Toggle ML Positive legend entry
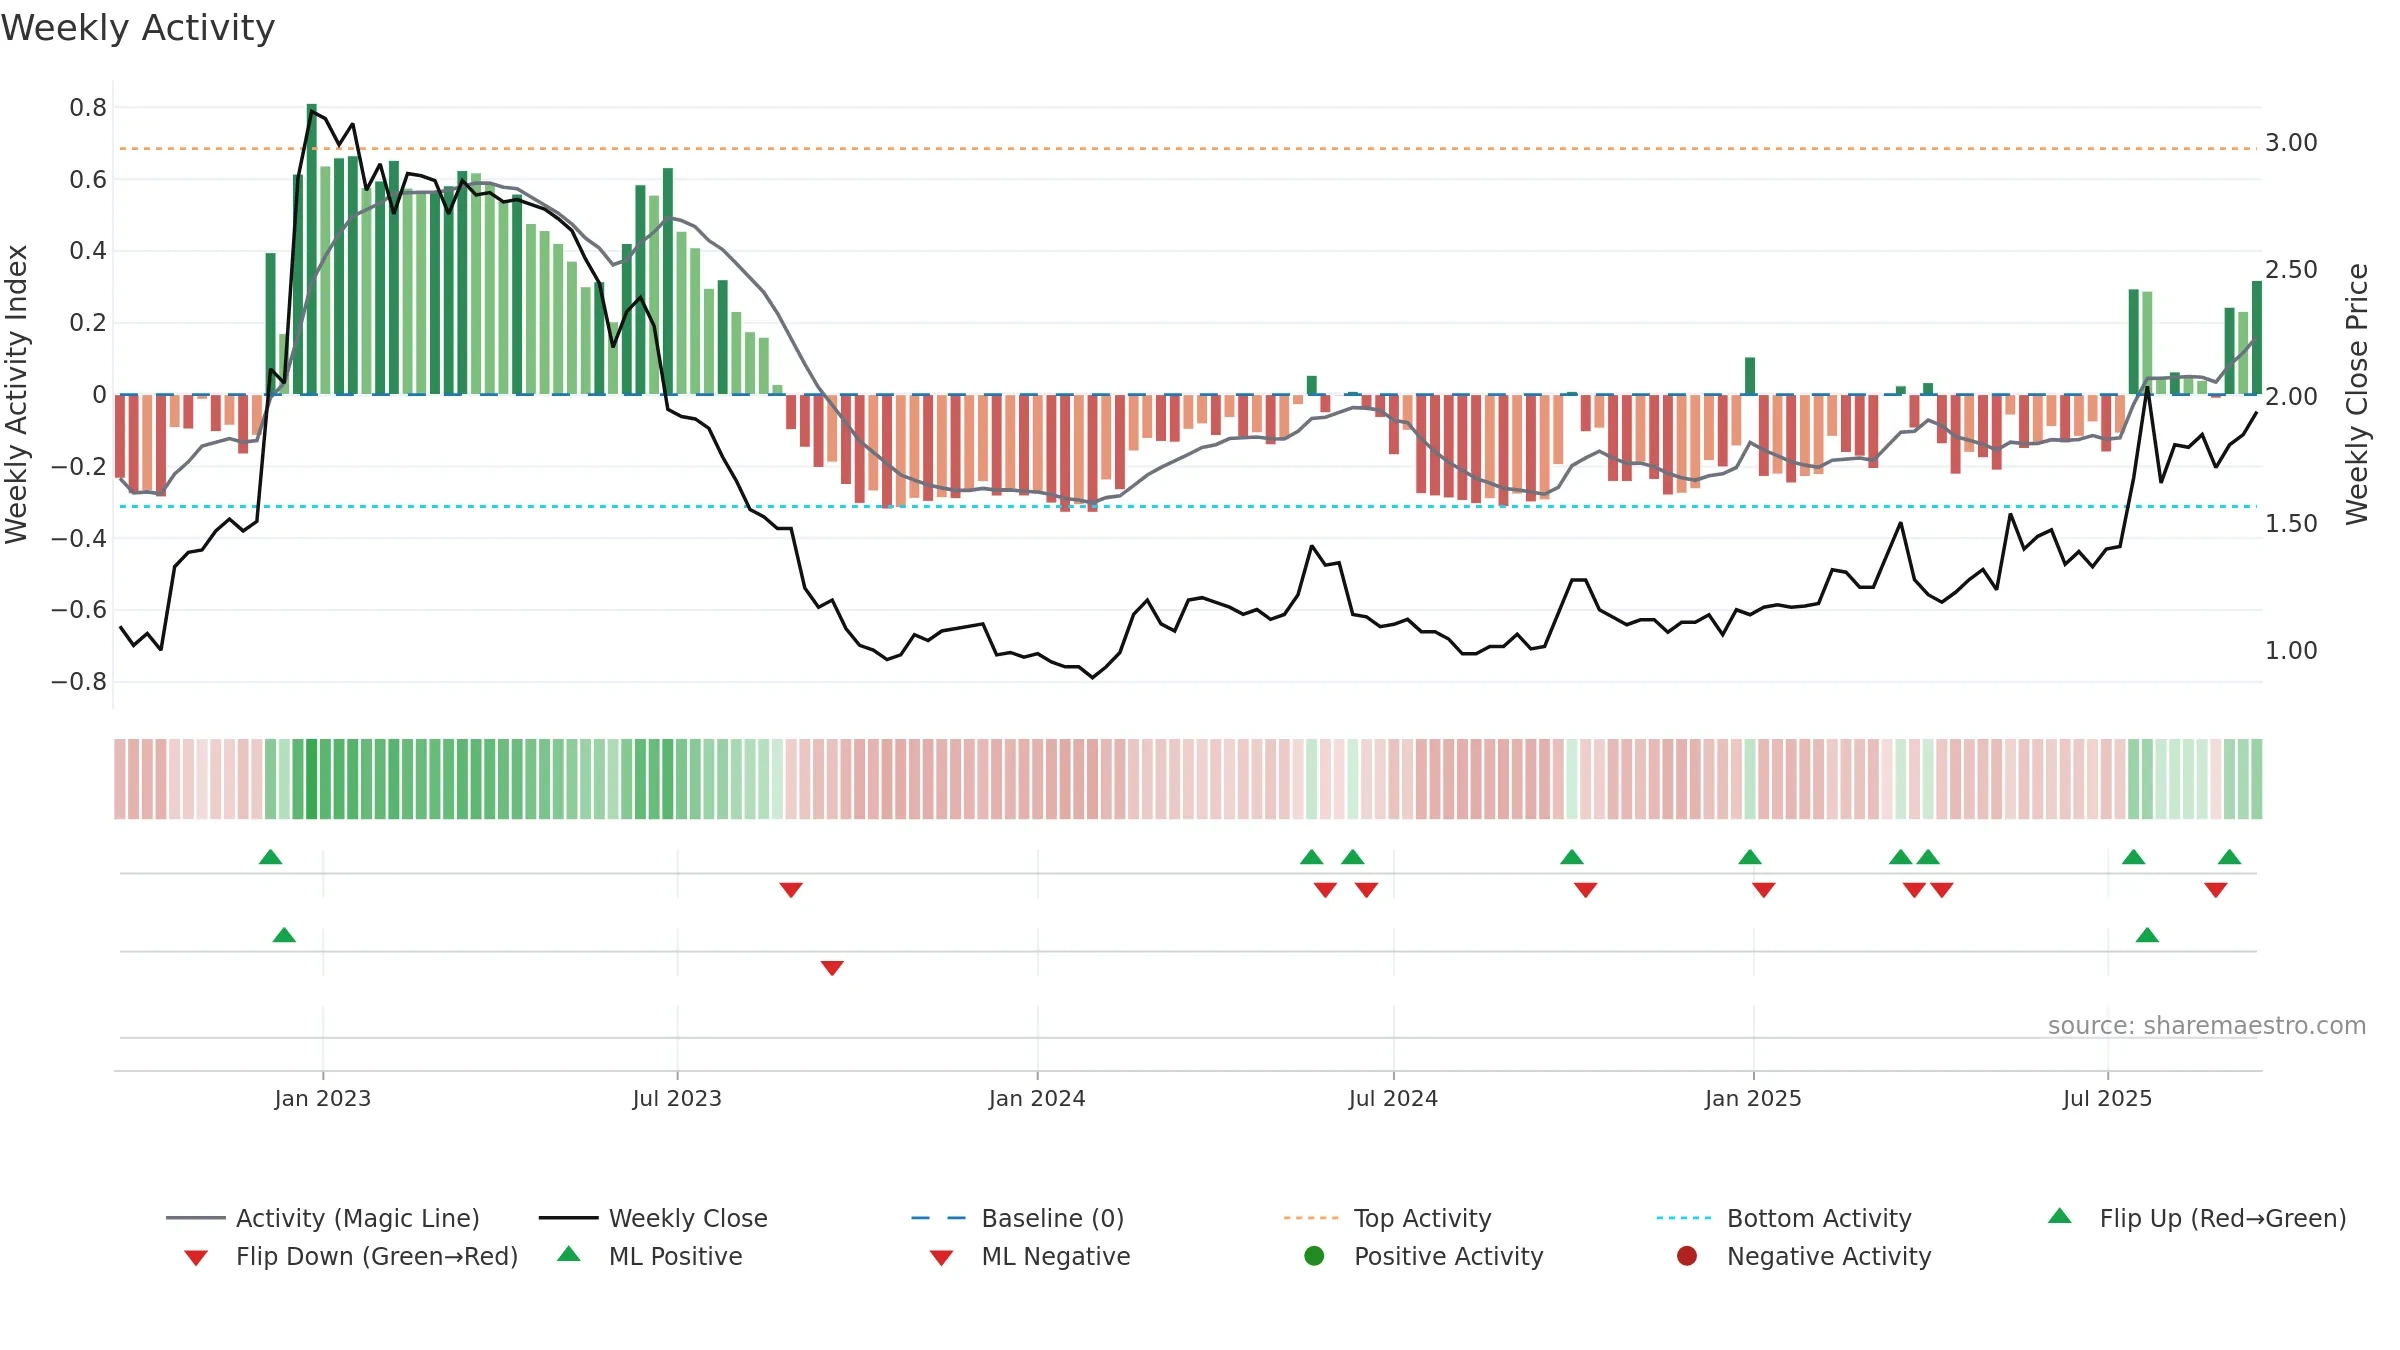2400x1350 pixels. [x=649, y=1256]
